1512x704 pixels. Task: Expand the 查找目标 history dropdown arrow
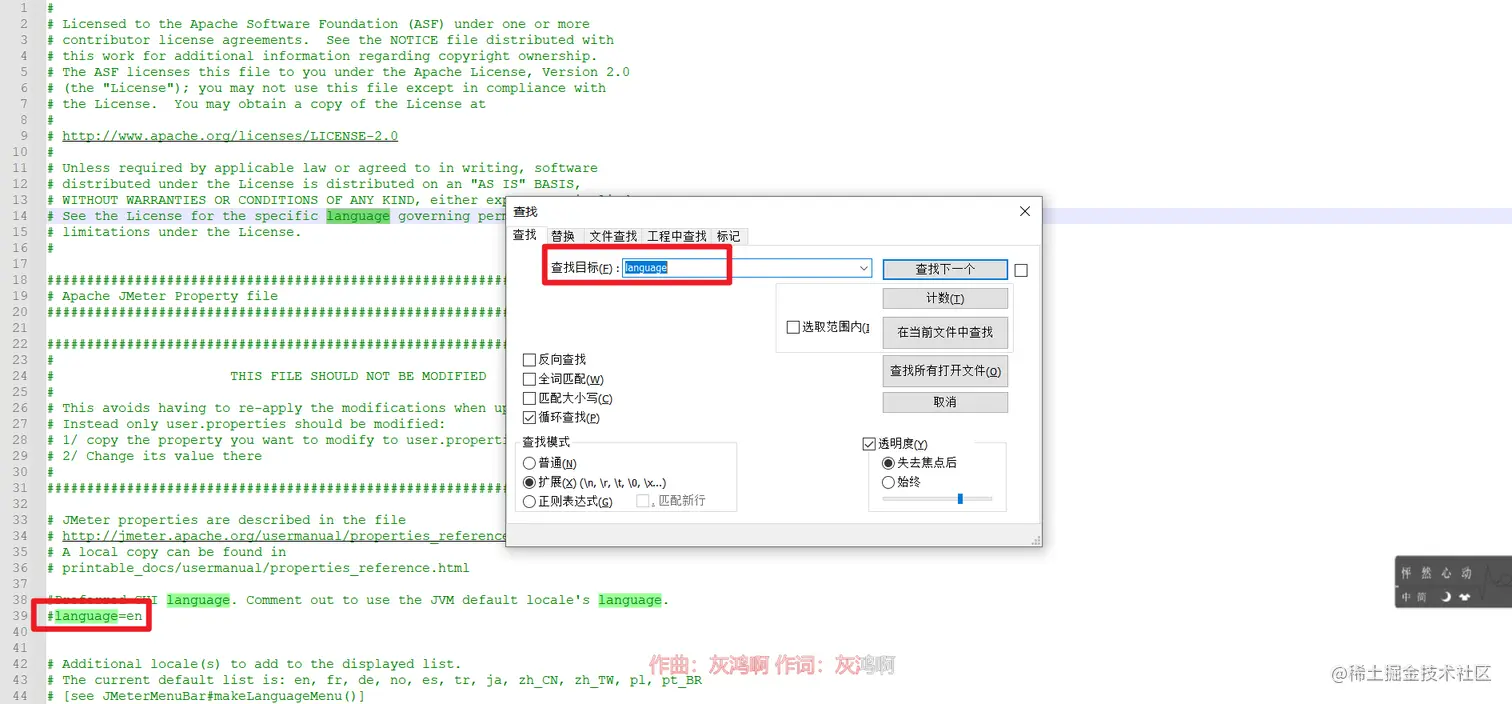point(863,268)
